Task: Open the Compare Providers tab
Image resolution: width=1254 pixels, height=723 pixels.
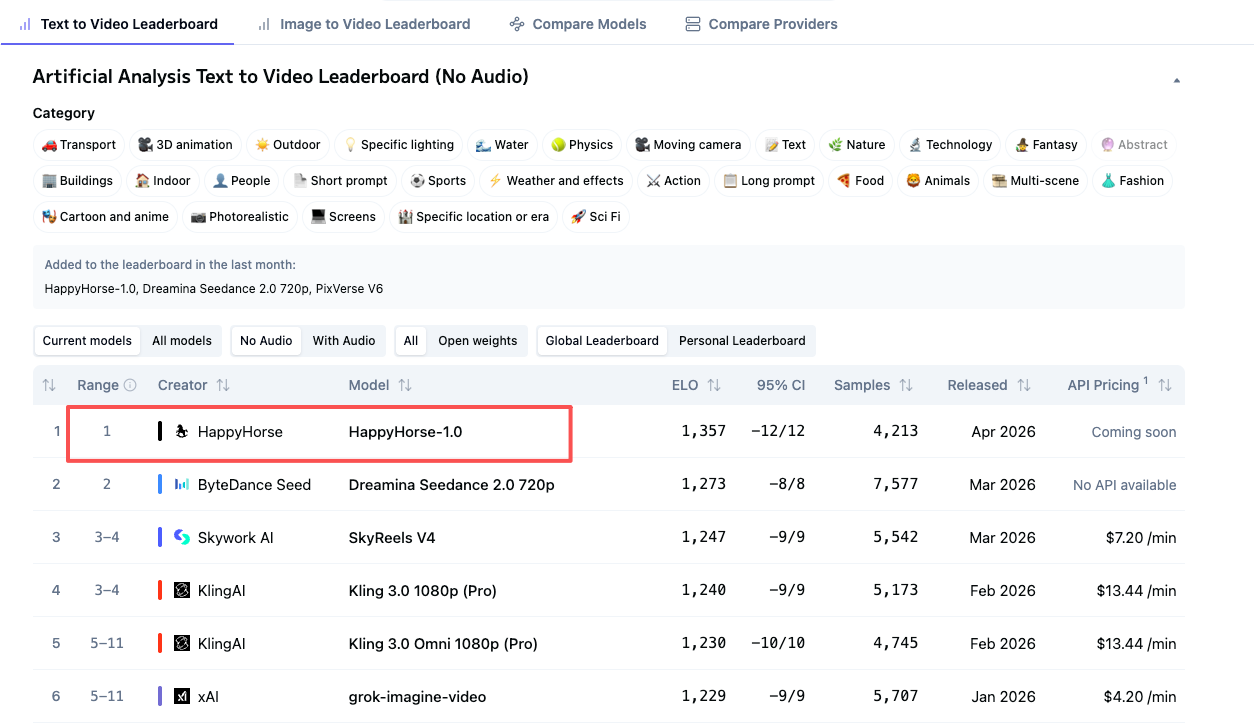Action: pos(761,24)
